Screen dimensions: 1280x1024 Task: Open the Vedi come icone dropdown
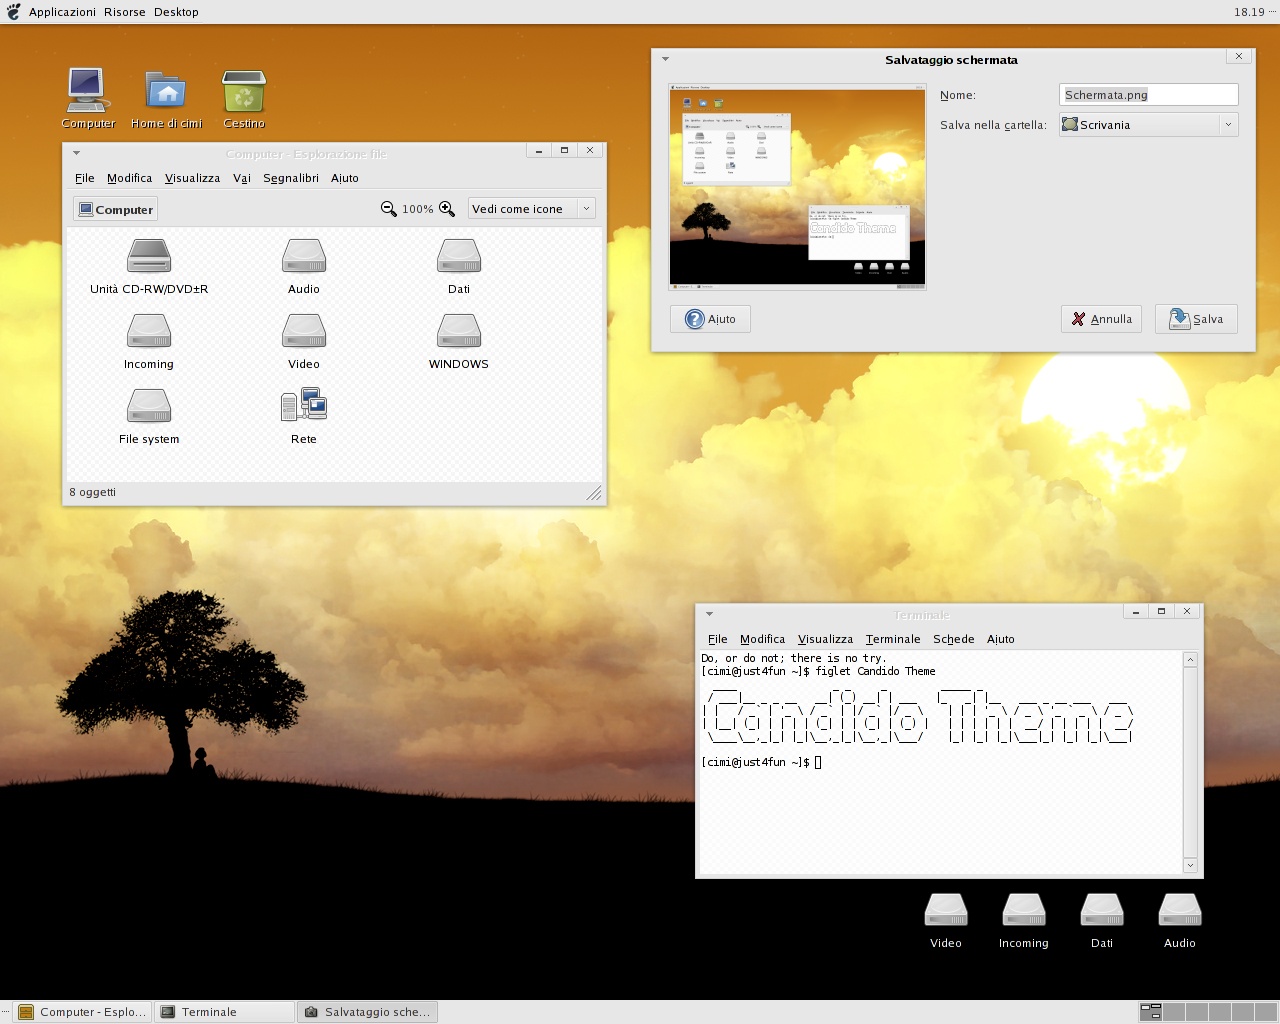532,209
